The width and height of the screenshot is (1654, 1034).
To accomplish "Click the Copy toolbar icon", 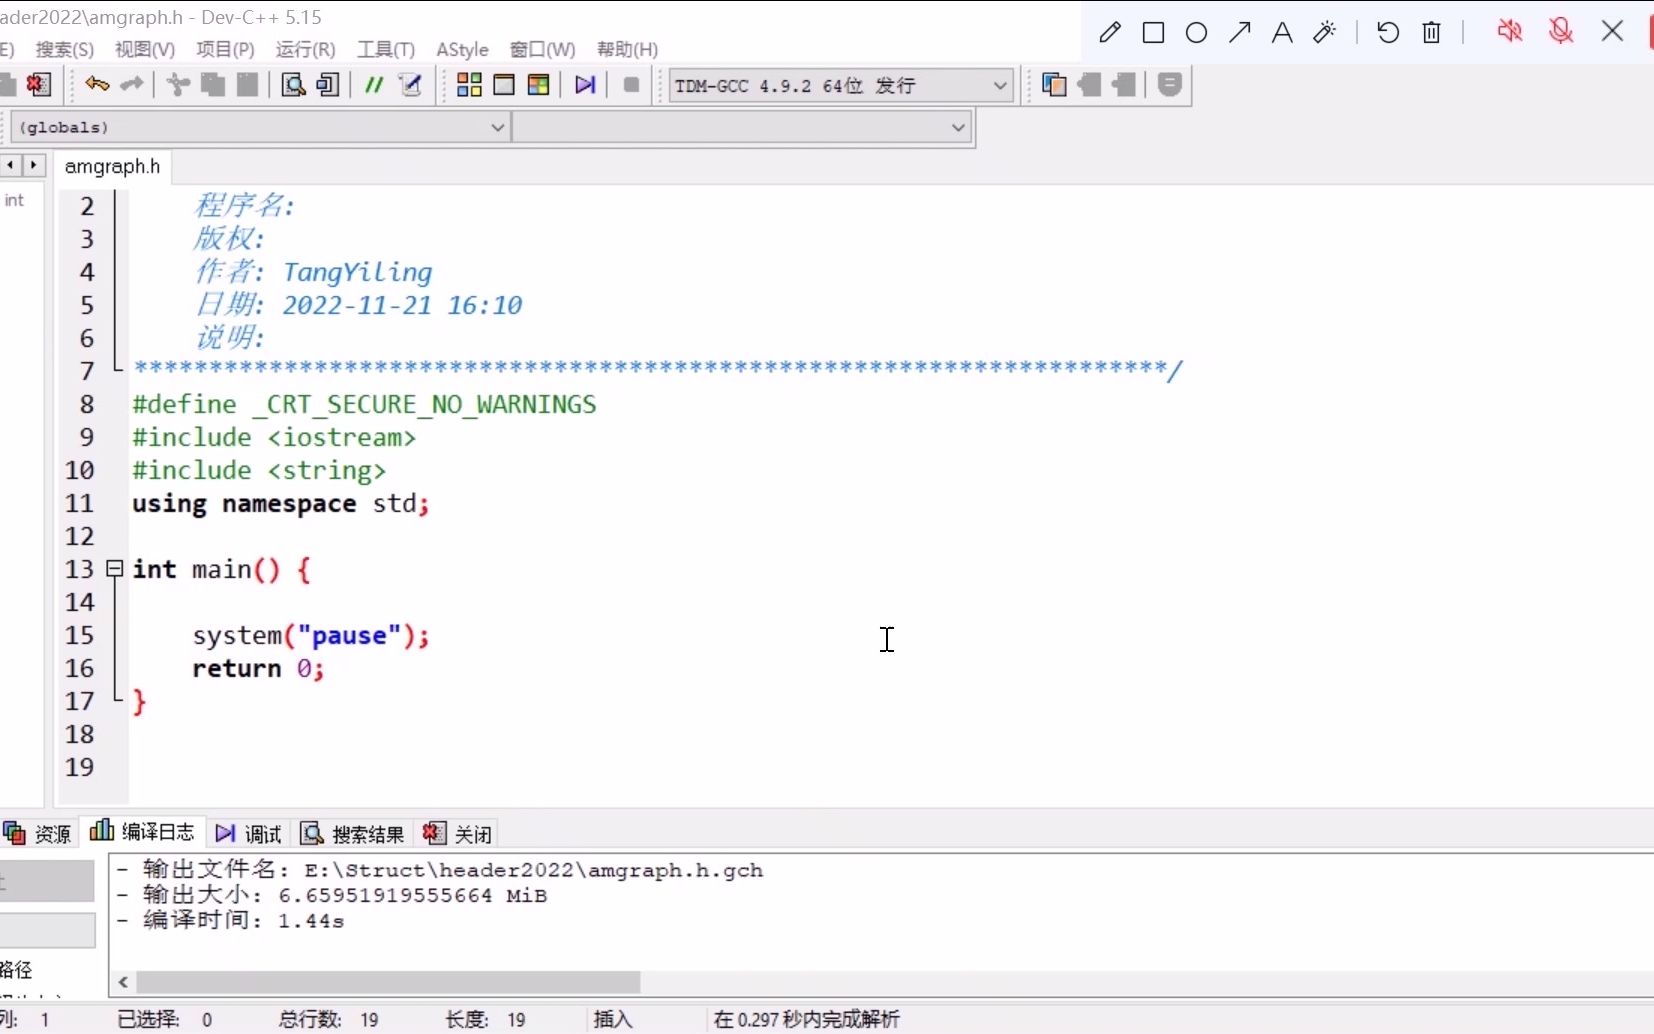I will [x=213, y=85].
